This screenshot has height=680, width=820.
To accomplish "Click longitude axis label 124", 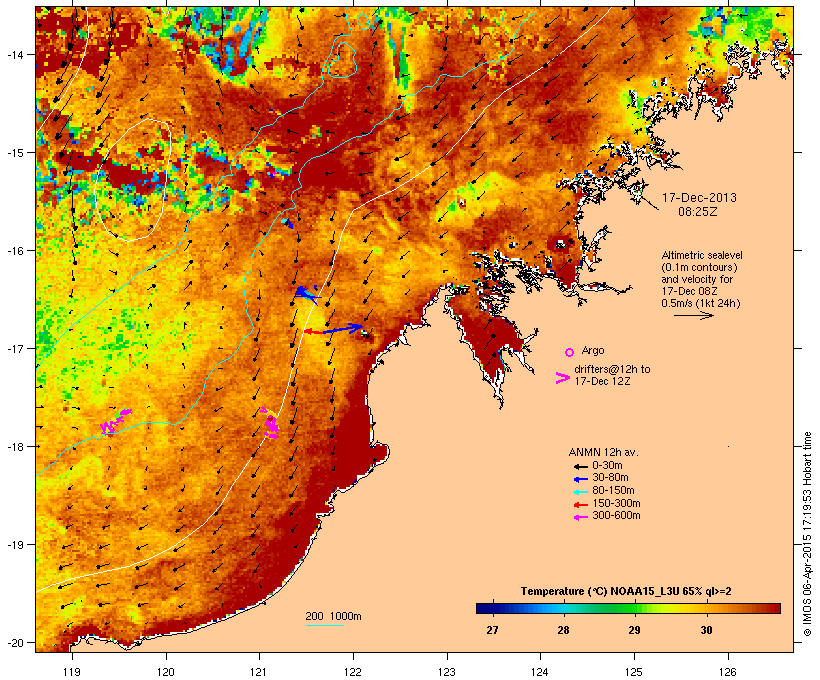I will tap(540, 672).
